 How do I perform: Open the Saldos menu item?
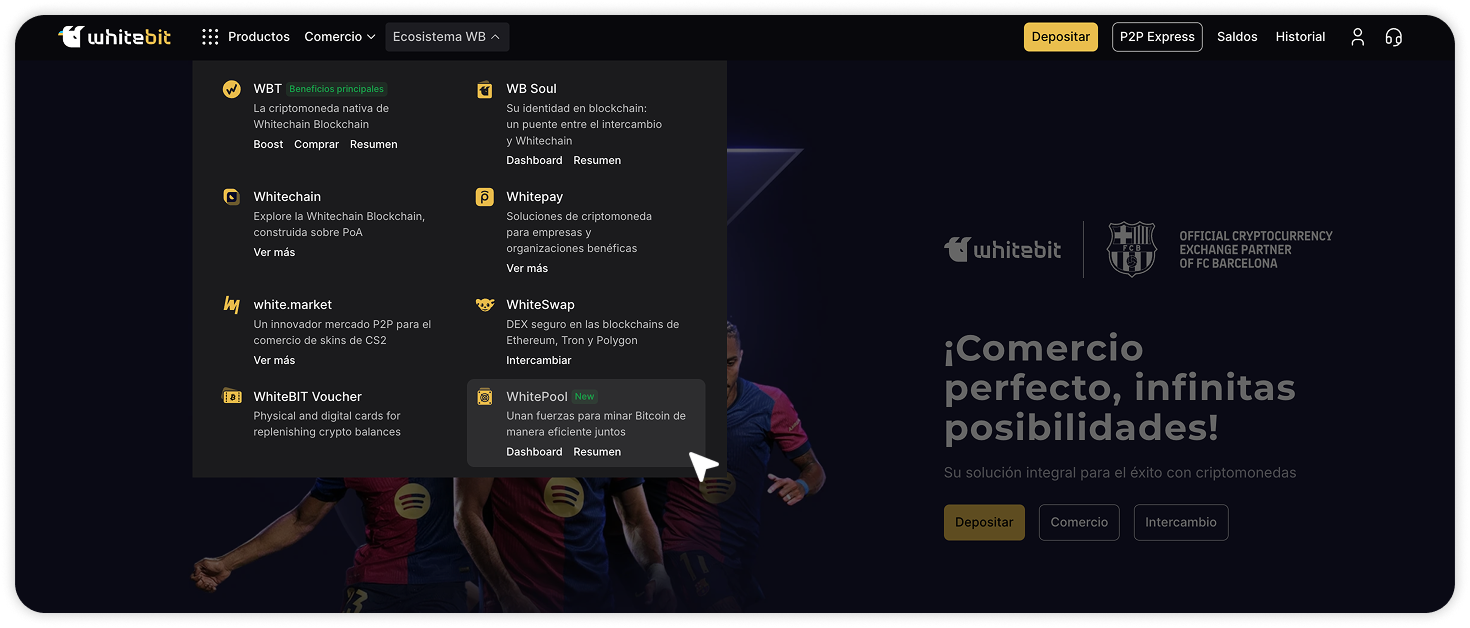[1237, 37]
